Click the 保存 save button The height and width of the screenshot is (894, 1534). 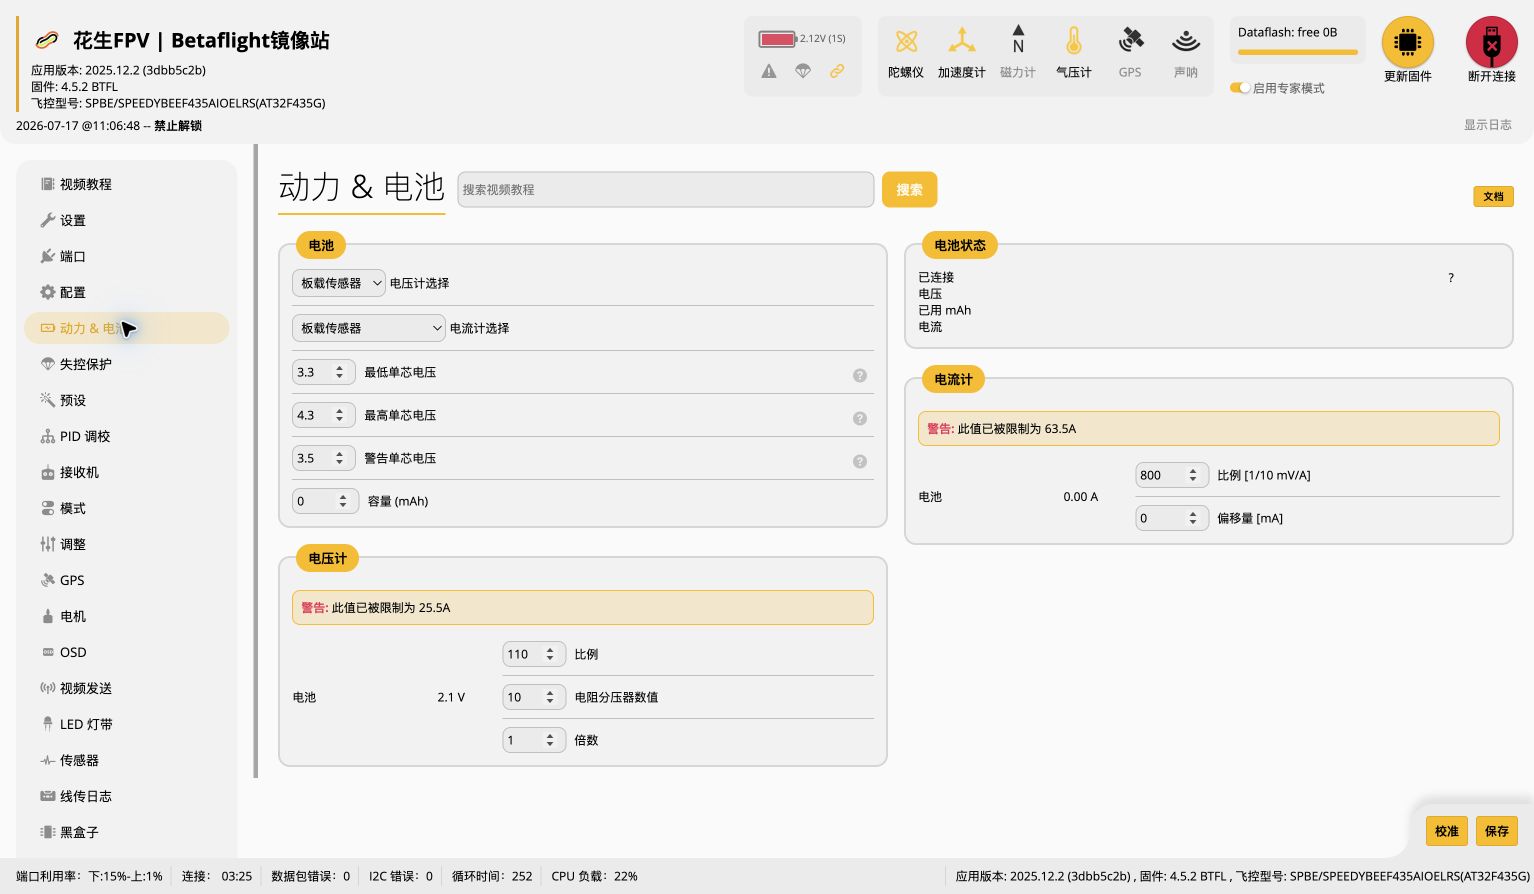(1496, 831)
